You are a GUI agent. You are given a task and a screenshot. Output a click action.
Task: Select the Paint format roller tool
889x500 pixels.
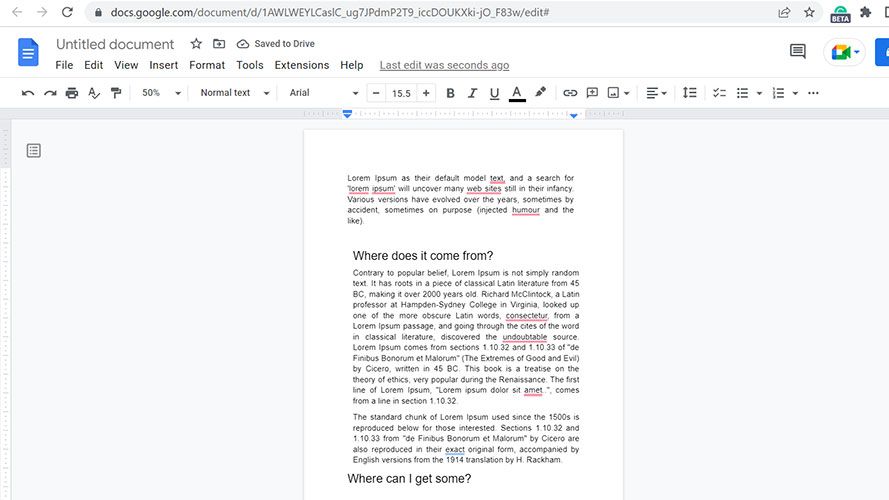[x=116, y=93]
